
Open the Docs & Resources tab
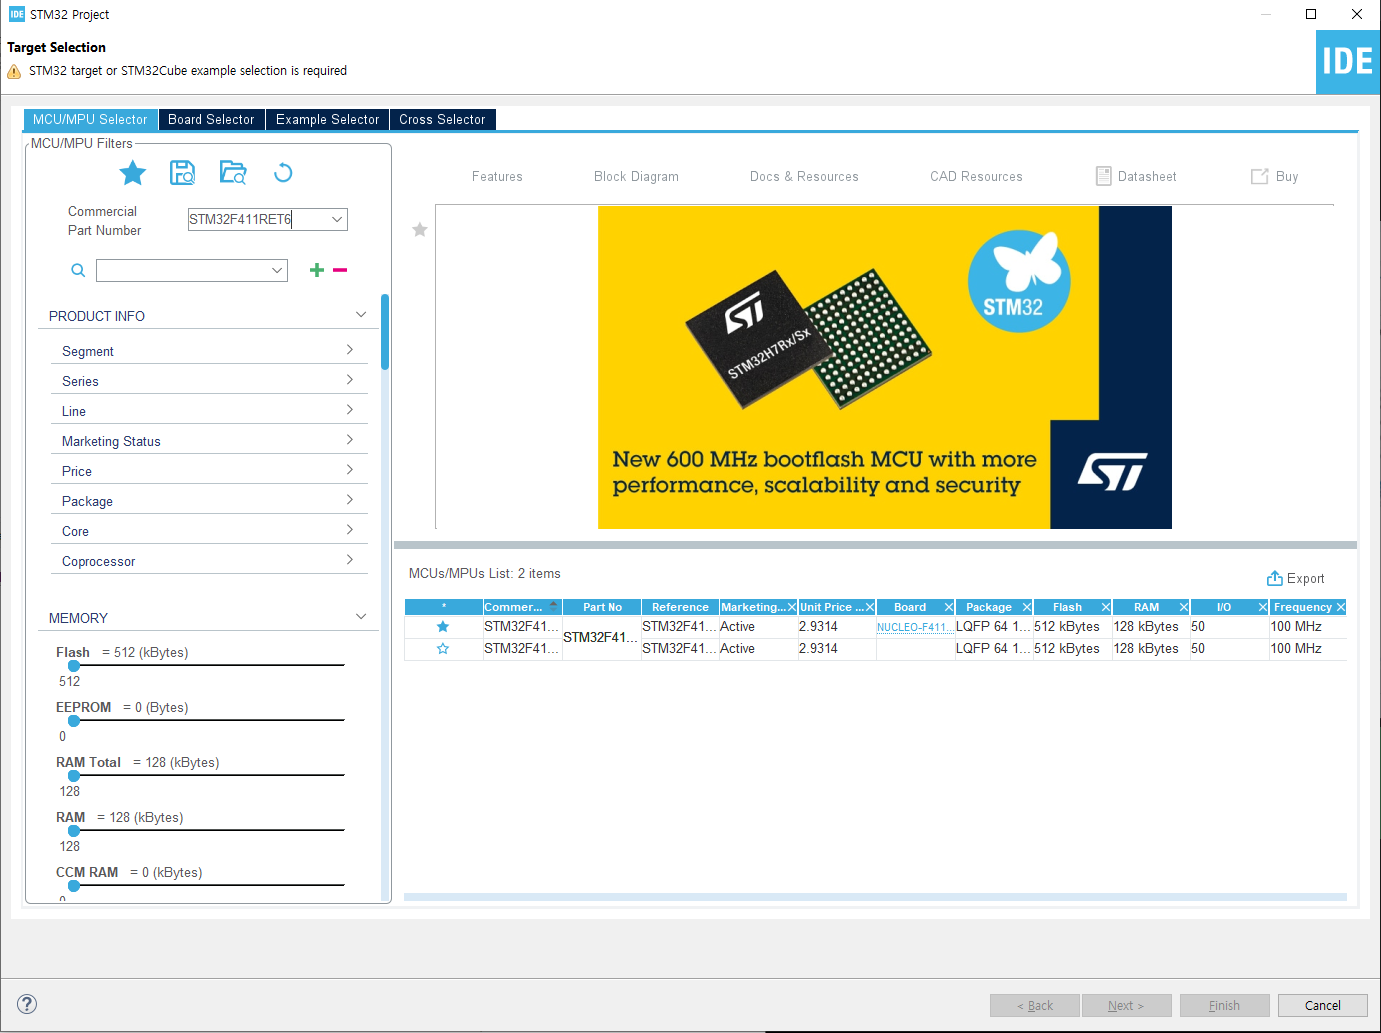point(804,176)
